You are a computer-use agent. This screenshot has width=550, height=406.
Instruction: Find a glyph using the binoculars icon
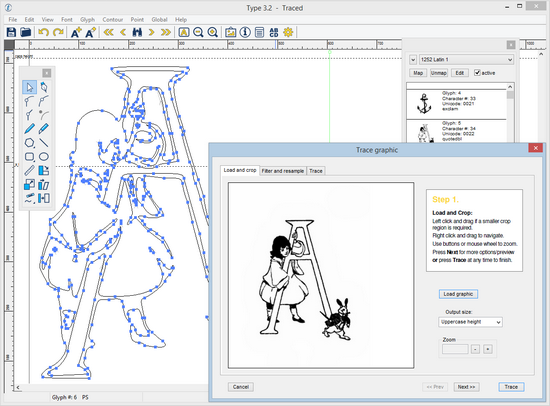pos(137,32)
